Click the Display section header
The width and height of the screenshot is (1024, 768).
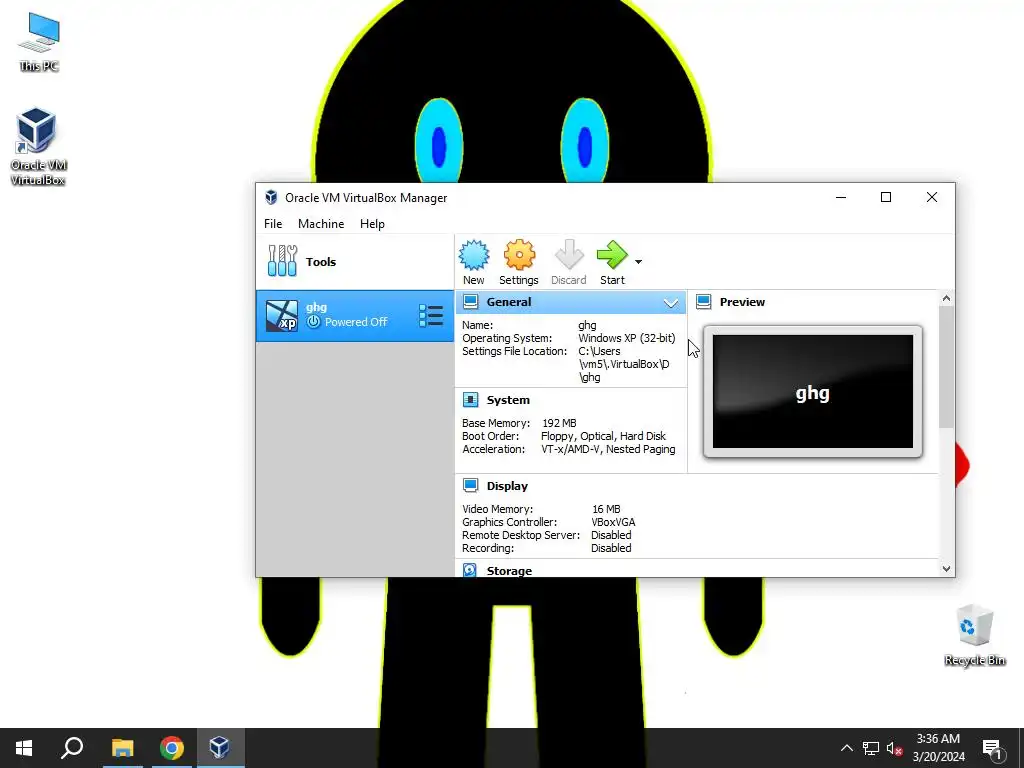coord(507,486)
